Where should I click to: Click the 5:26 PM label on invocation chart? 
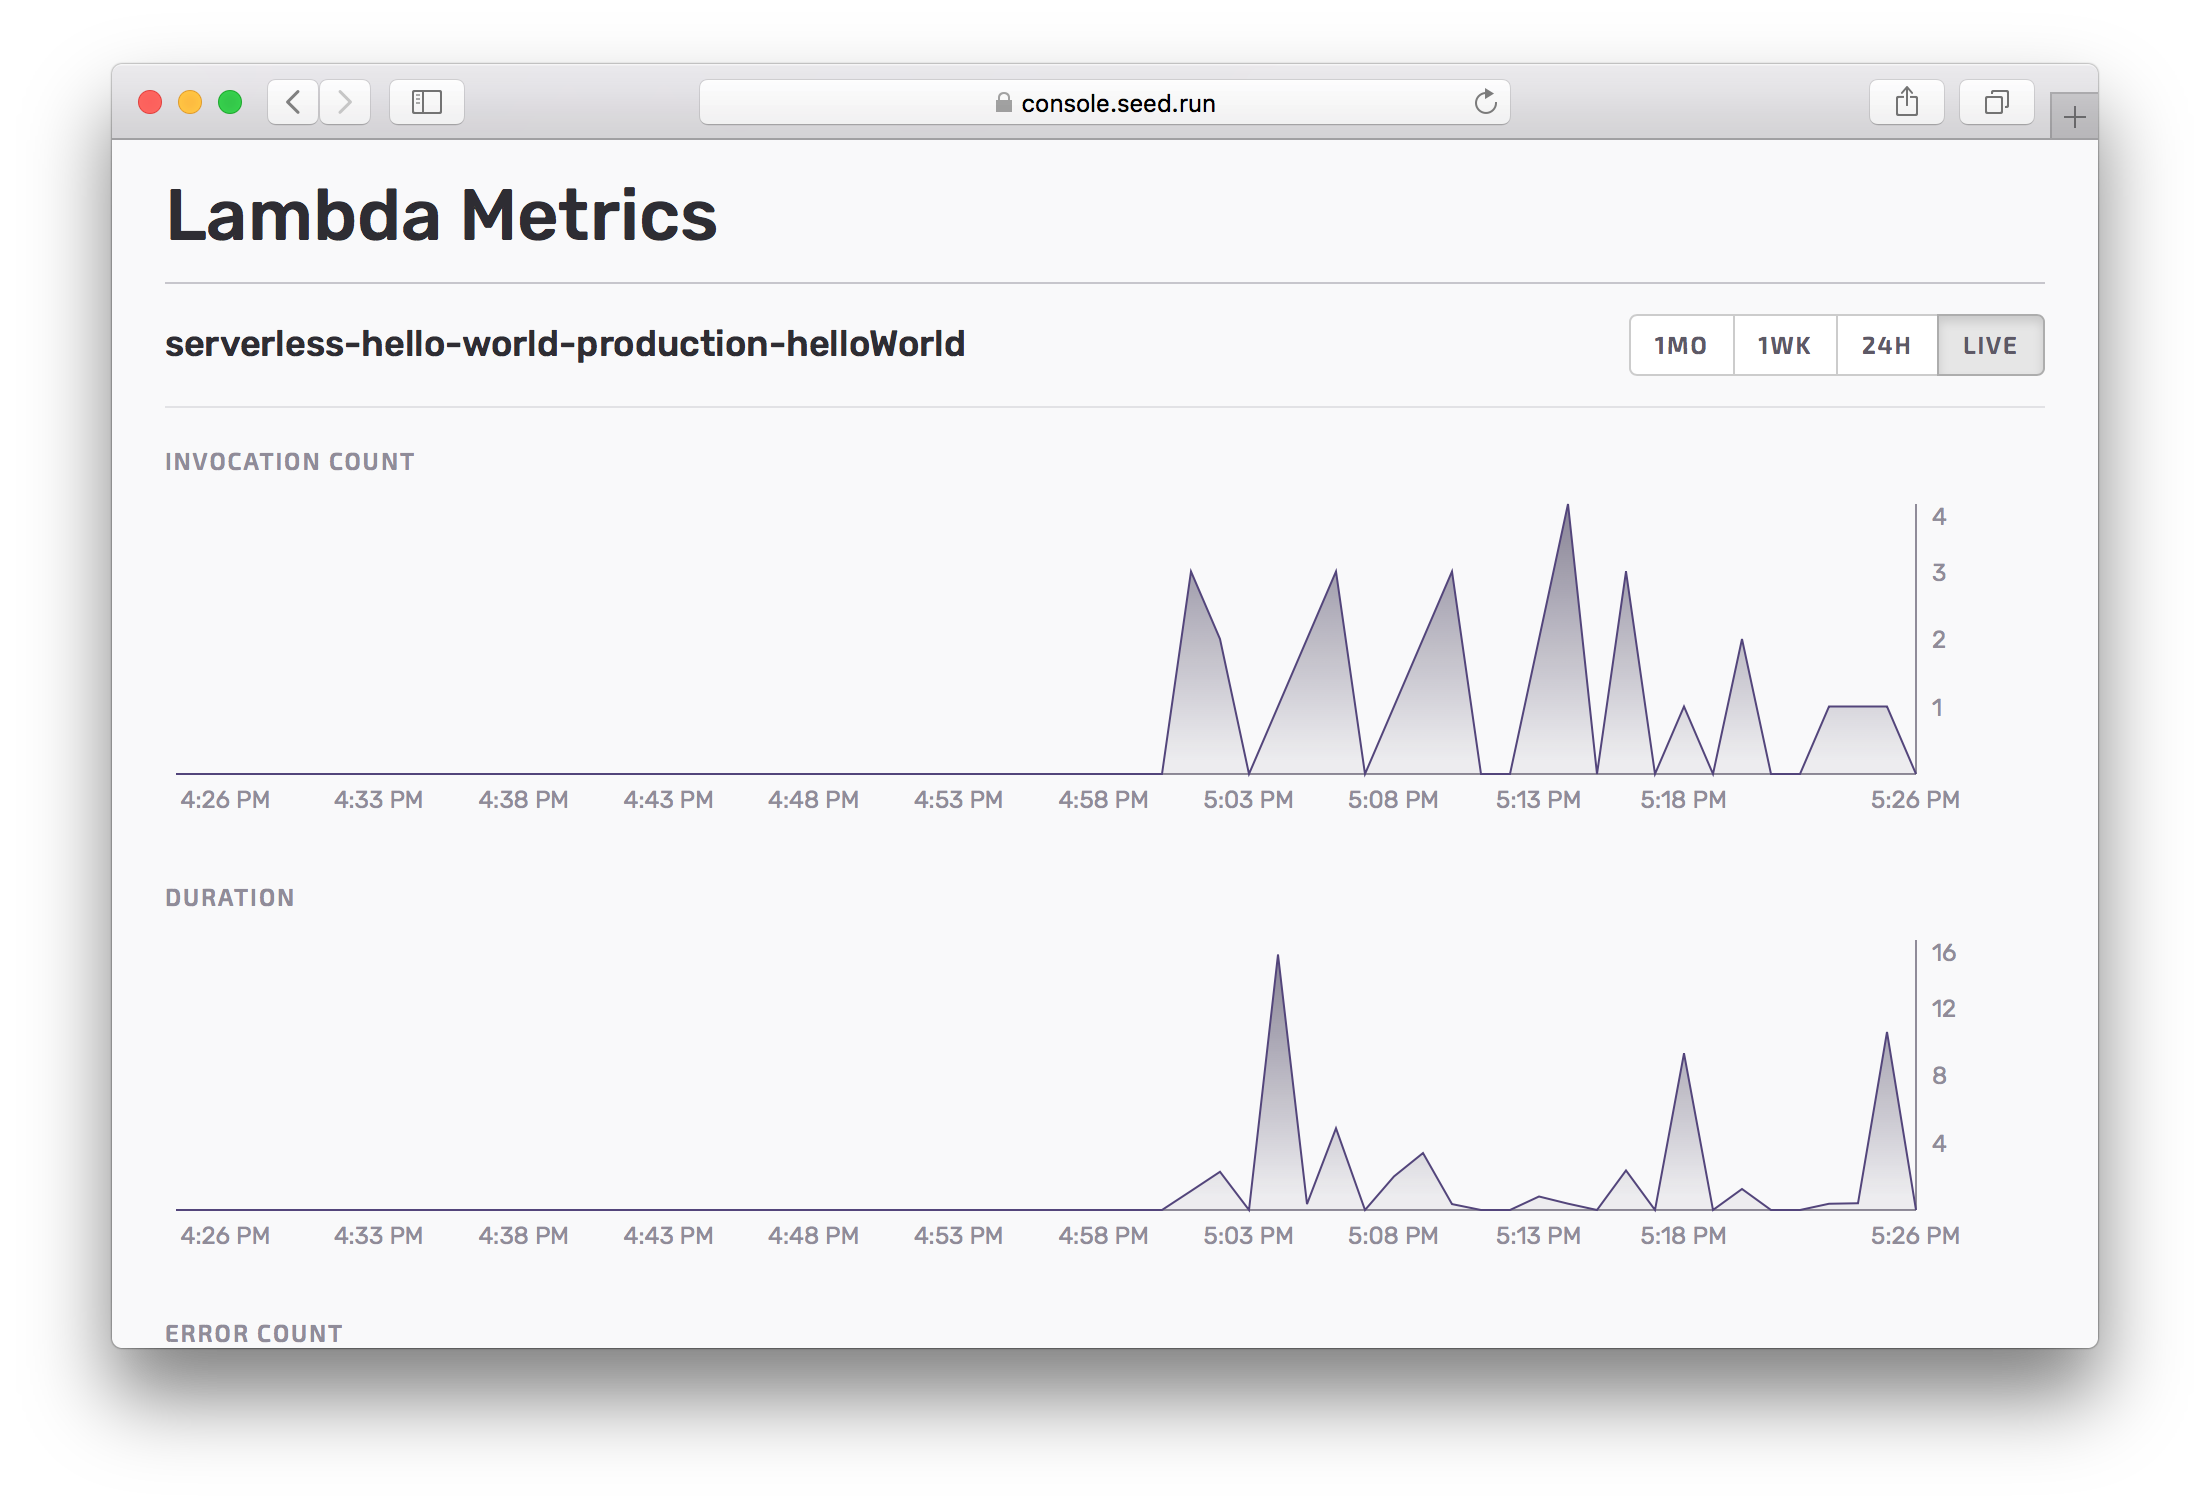pyautogui.click(x=1914, y=800)
